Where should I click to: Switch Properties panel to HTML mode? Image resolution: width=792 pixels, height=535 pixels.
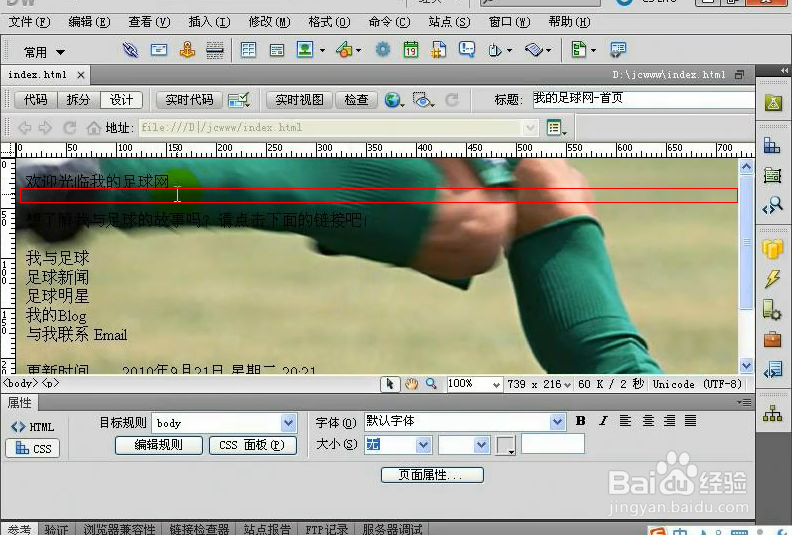coord(33,427)
